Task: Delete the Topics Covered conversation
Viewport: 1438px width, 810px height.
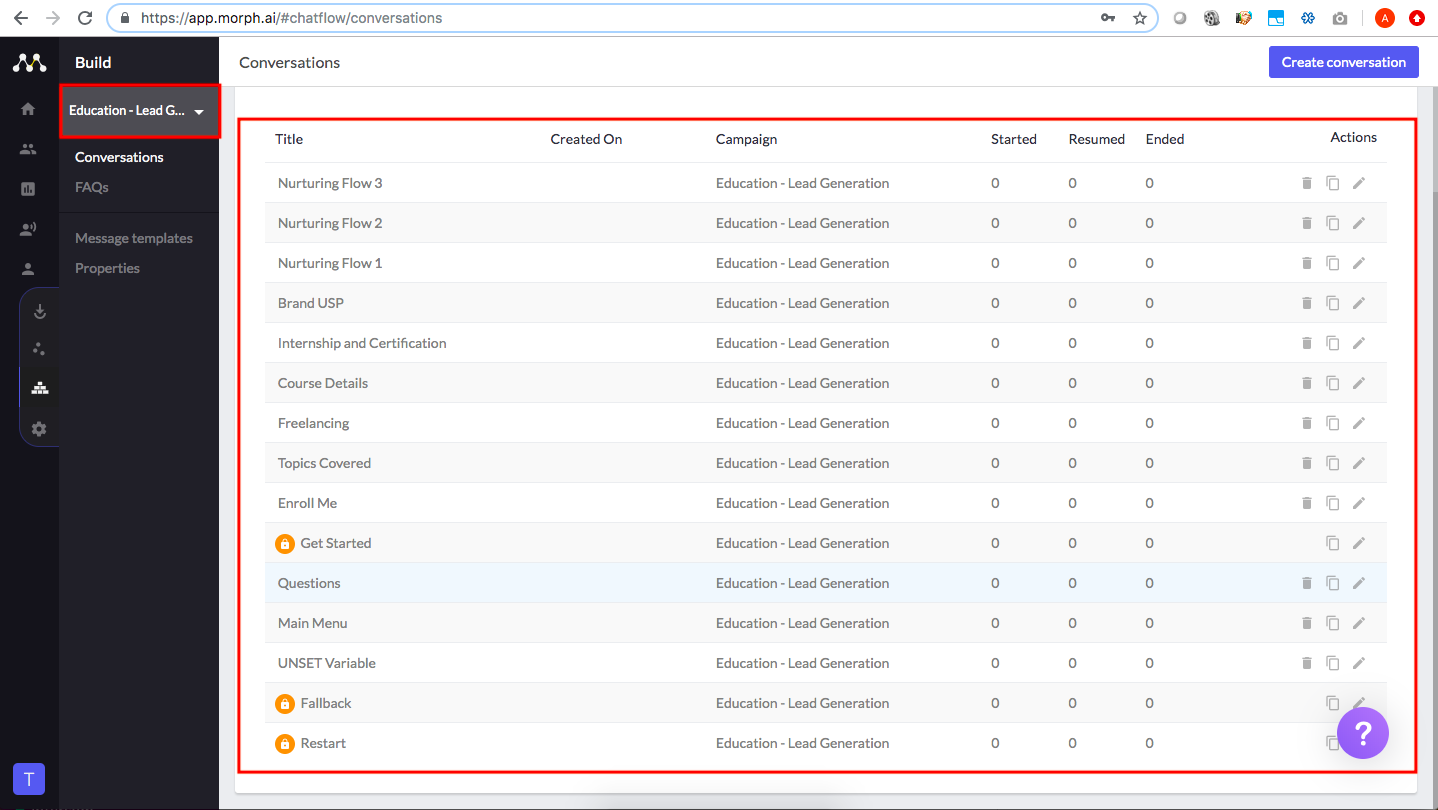Action: tap(1306, 463)
